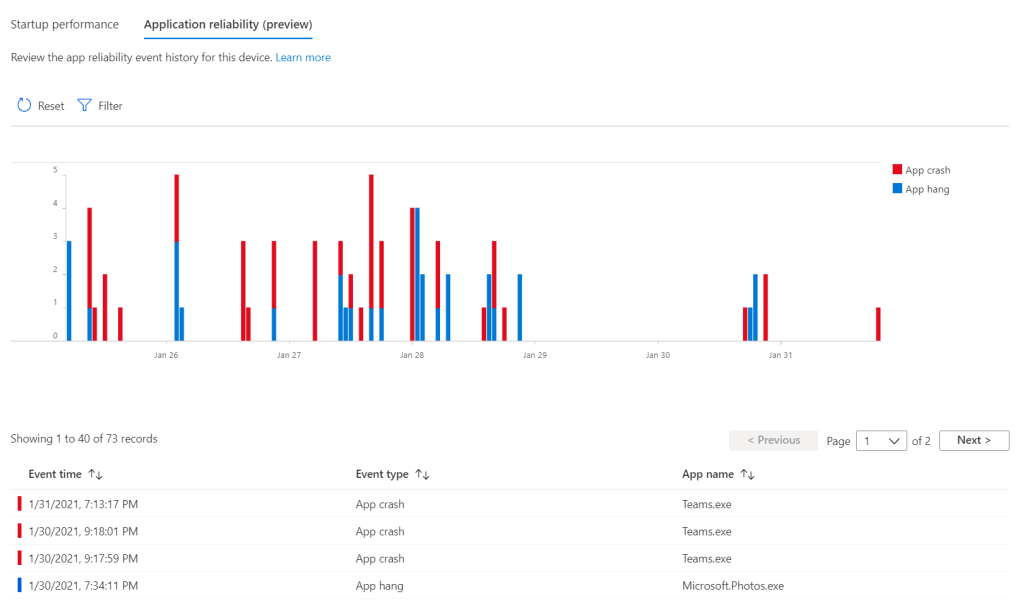Open the Learn more link
This screenshot has height=601, width=1024.
tap(303, 58)
